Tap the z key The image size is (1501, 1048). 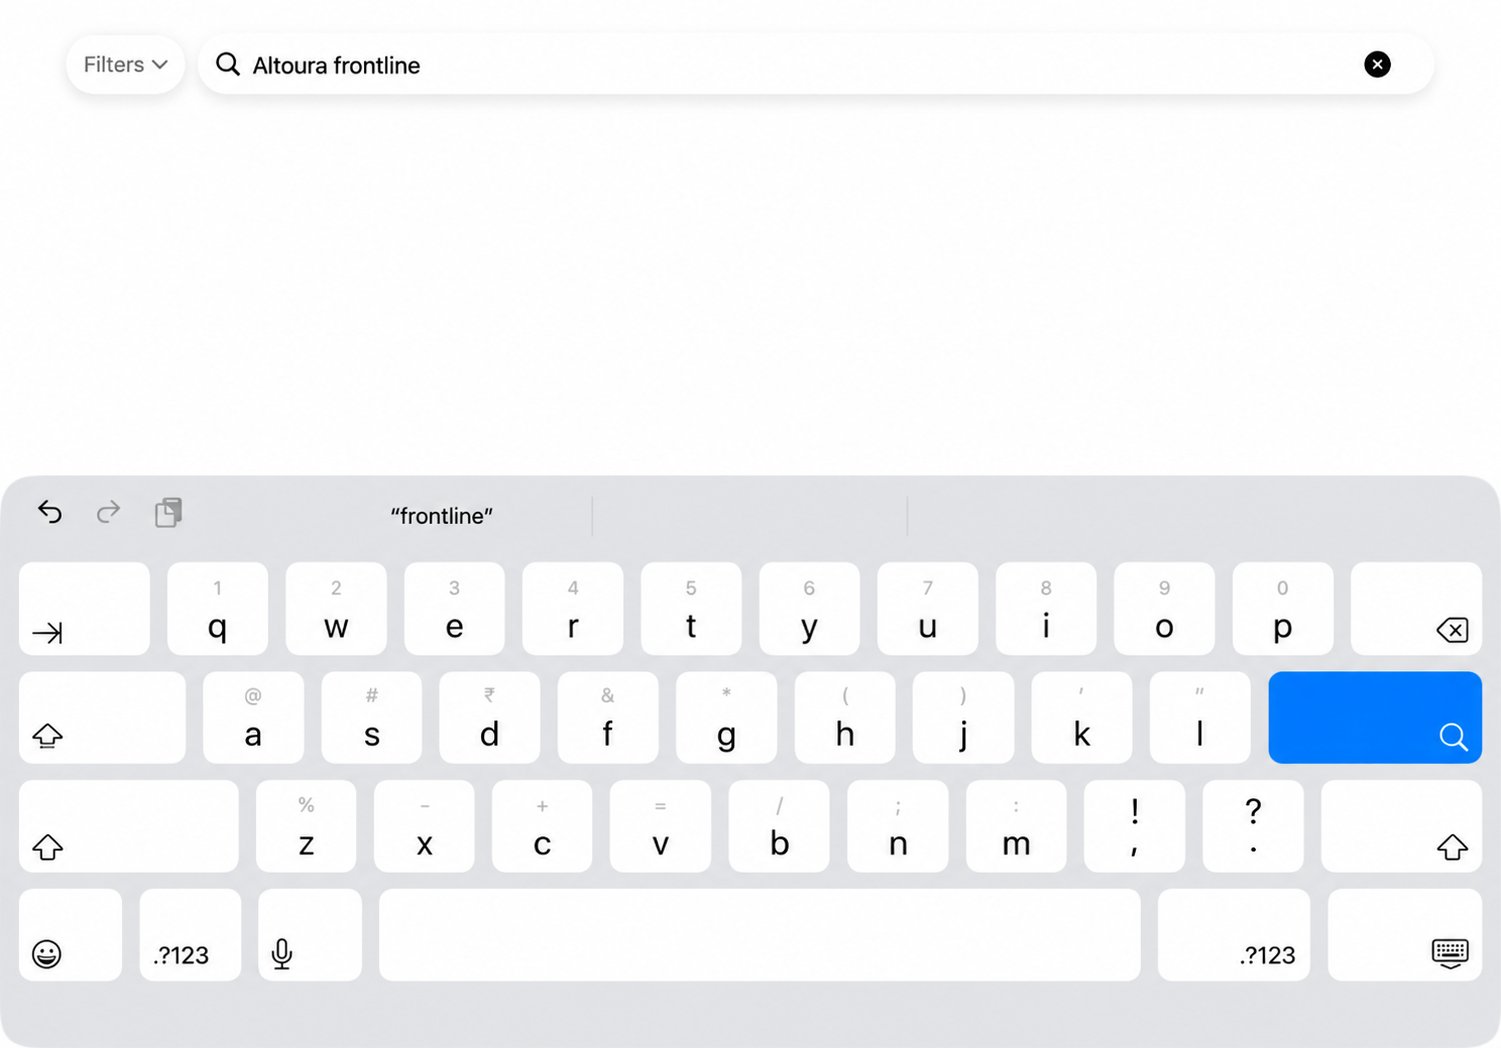306,826
